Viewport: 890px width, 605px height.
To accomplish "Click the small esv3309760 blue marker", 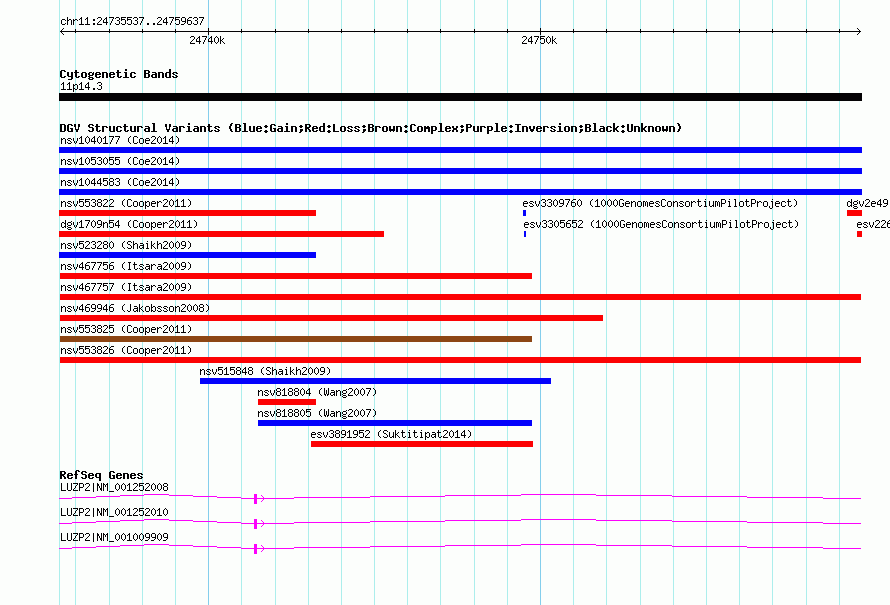I will 524,213.
